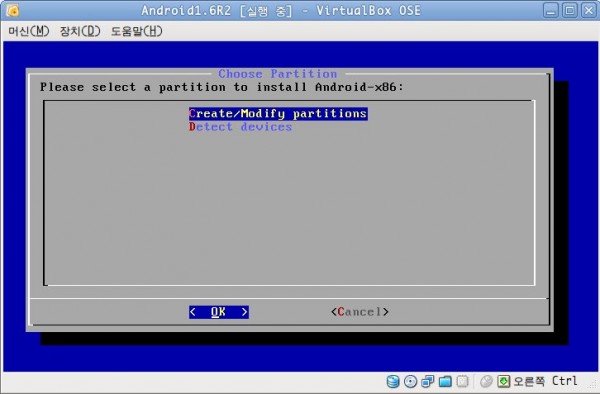
Task: Click the mouse integration status icon
Action: (486, 381)
